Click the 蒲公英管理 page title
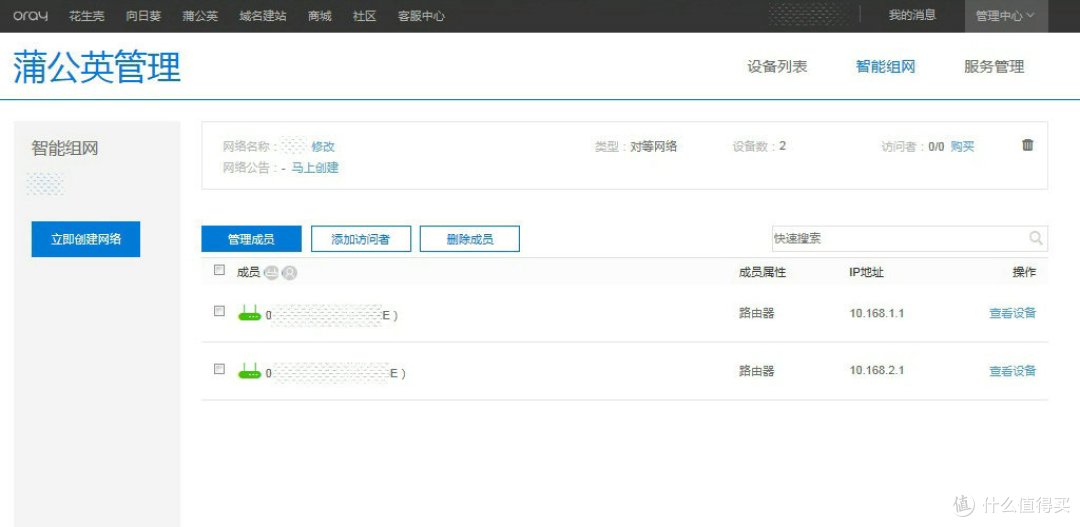This screenshot has width=1080, height=527. (97, 67)
